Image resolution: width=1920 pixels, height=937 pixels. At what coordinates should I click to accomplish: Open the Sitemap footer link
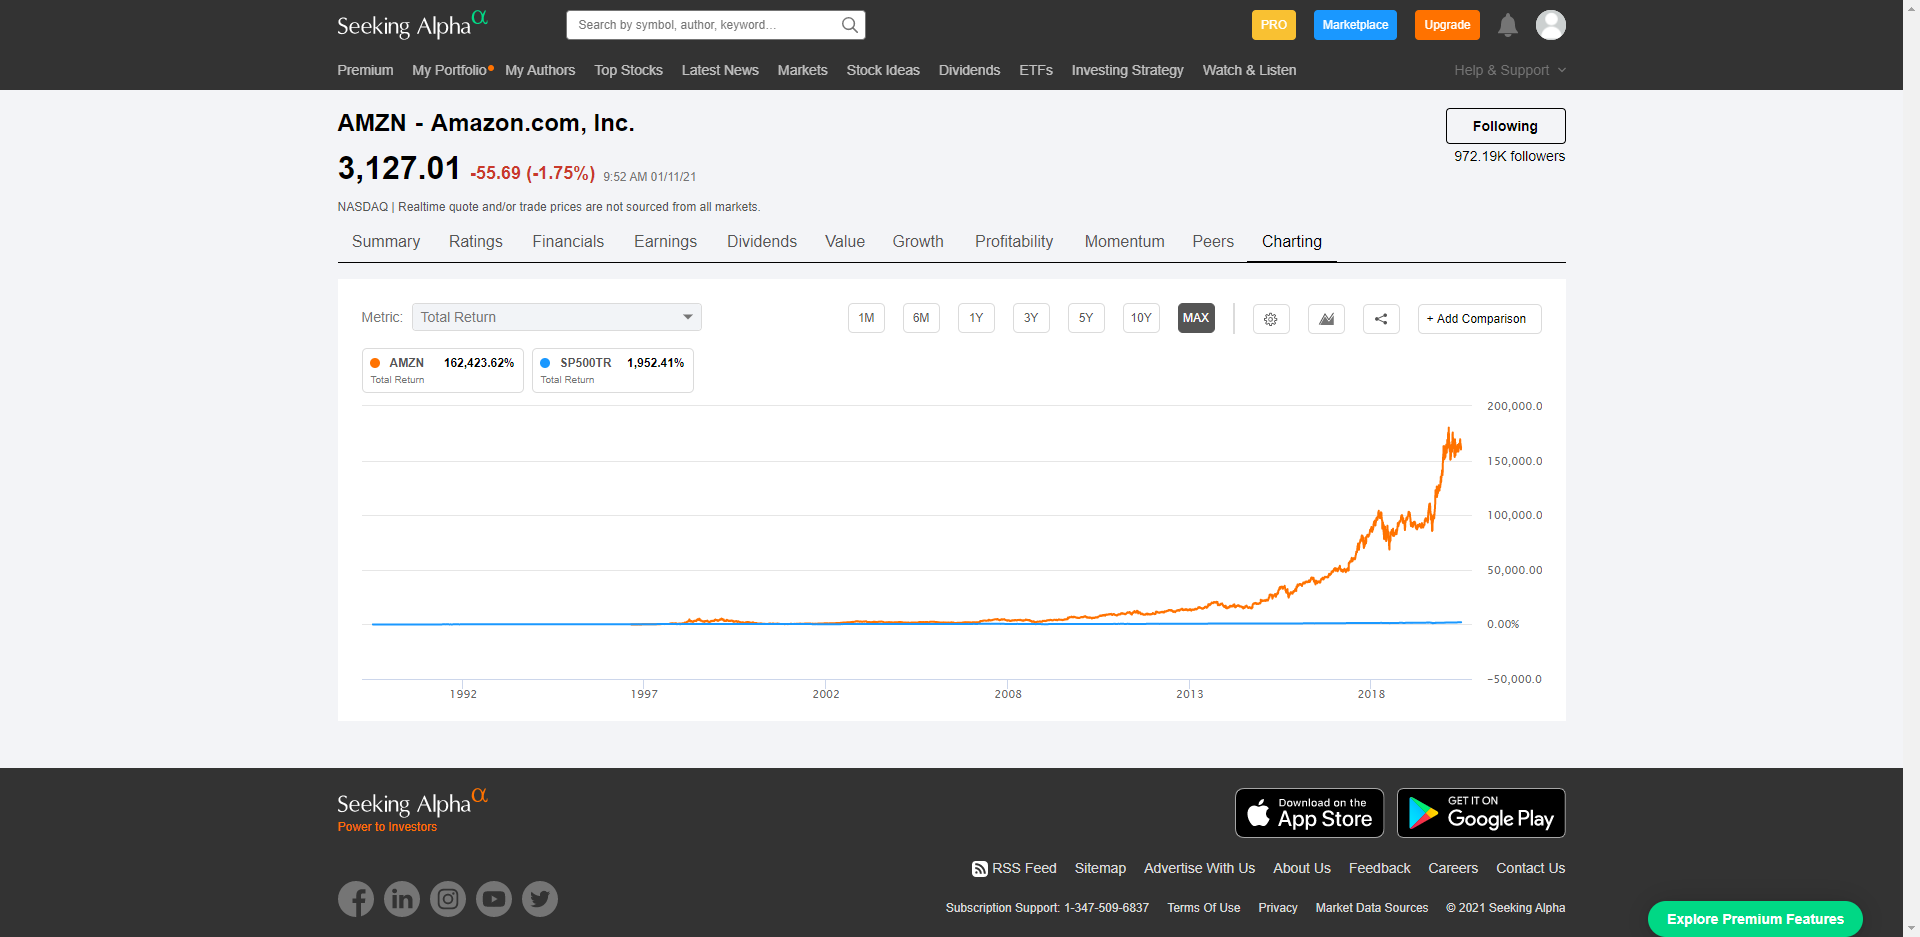pyautogui.click(x=1100, y=868)
